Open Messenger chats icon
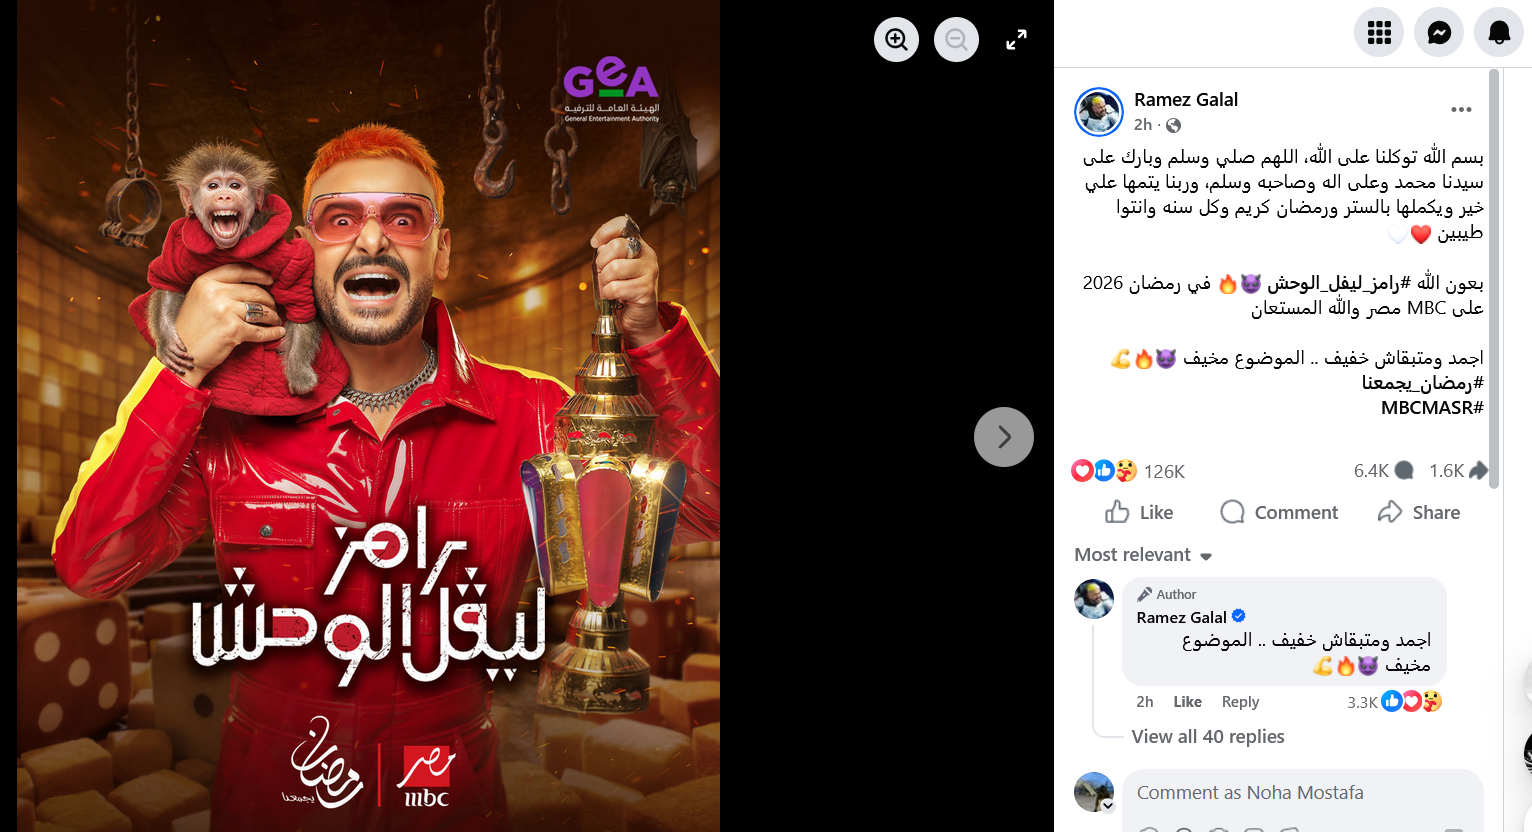 coord(1439,33)
